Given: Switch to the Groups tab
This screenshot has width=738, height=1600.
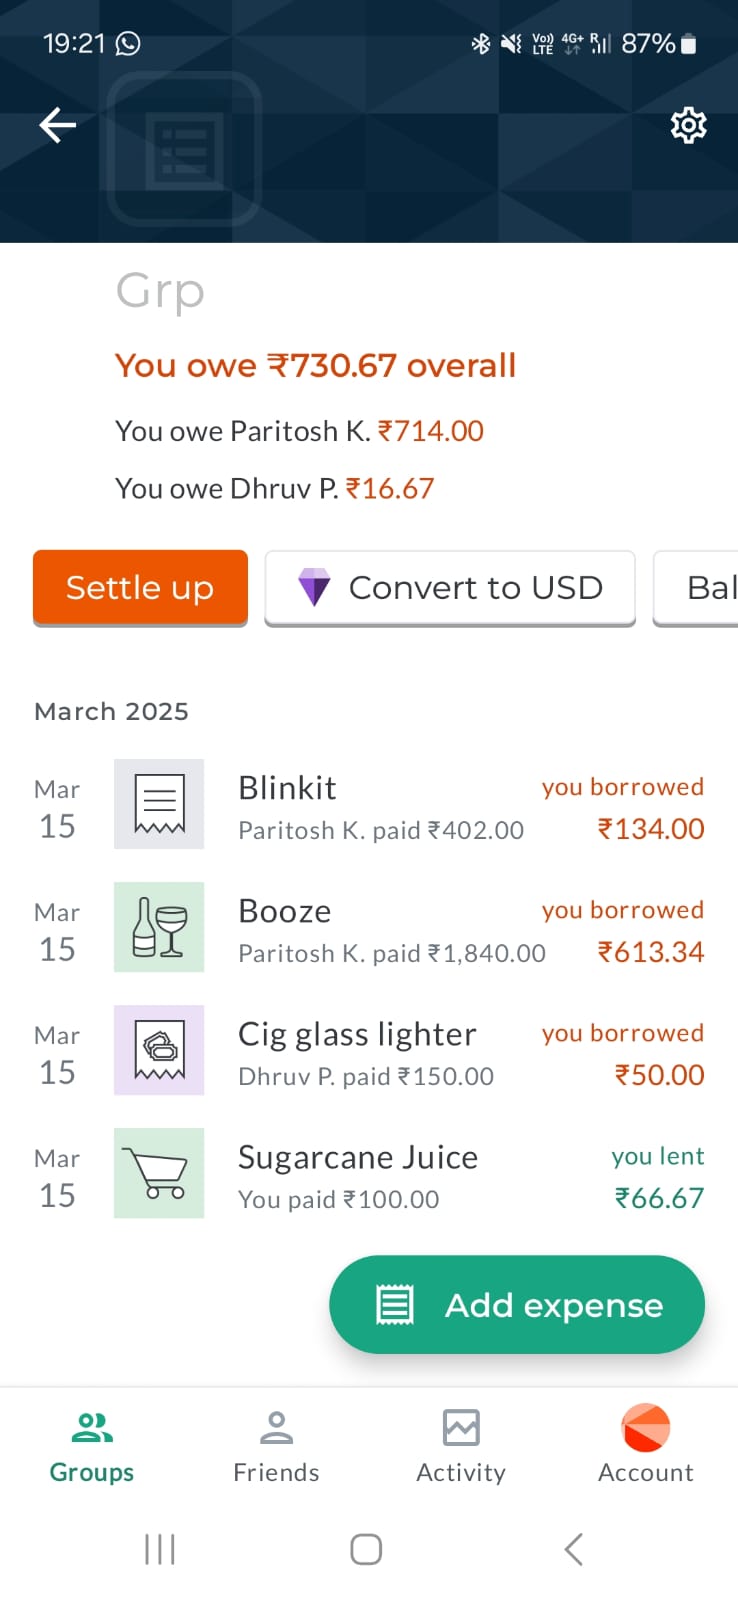Looking at the screenshot, I should point(92,1447).
